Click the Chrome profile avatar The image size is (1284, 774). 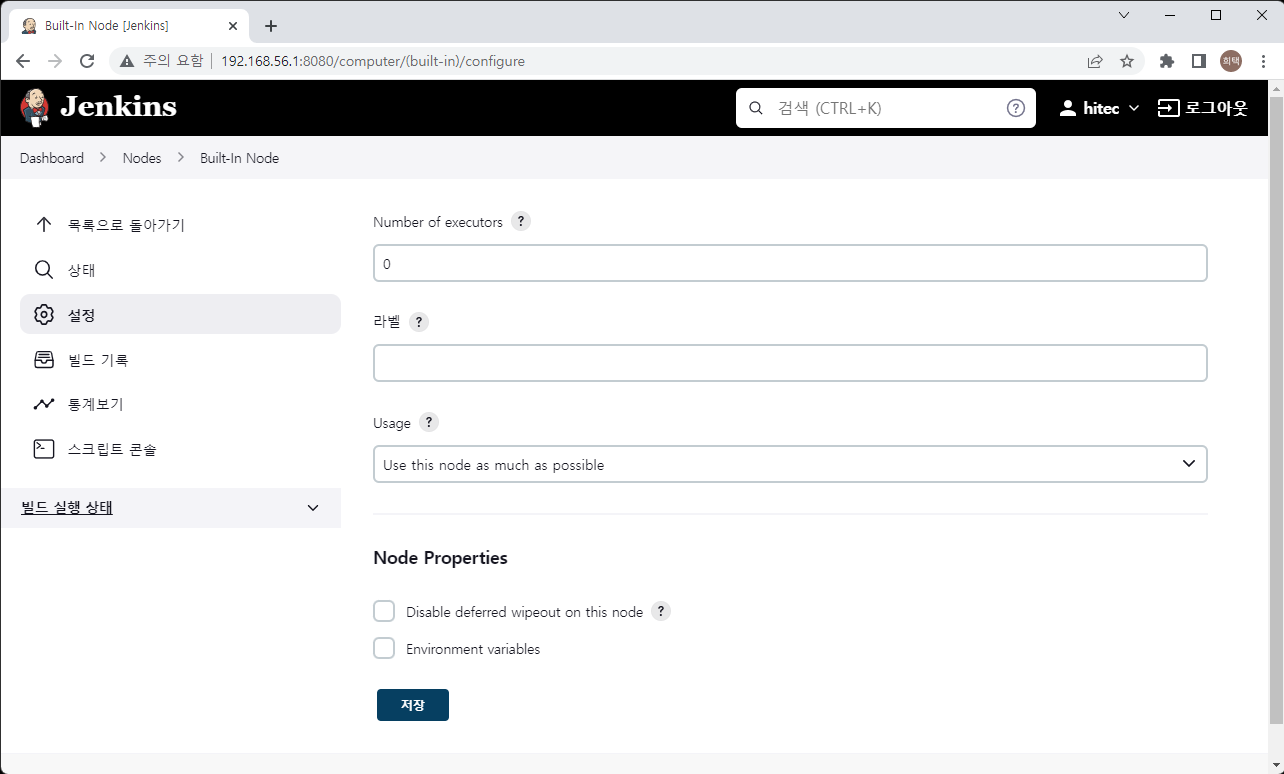click(x=1231, y=61)
